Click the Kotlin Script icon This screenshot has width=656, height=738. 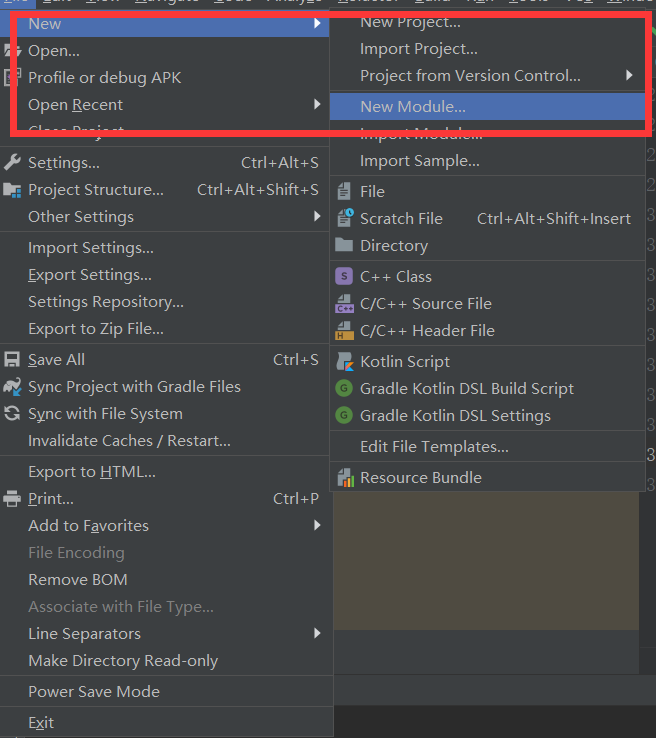pos(344,362)
